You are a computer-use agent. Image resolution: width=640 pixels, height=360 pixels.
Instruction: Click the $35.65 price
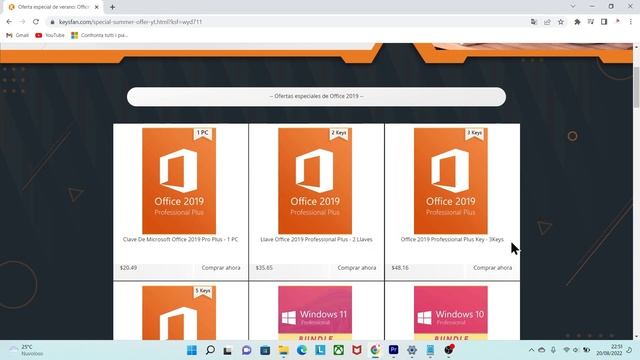264,268
